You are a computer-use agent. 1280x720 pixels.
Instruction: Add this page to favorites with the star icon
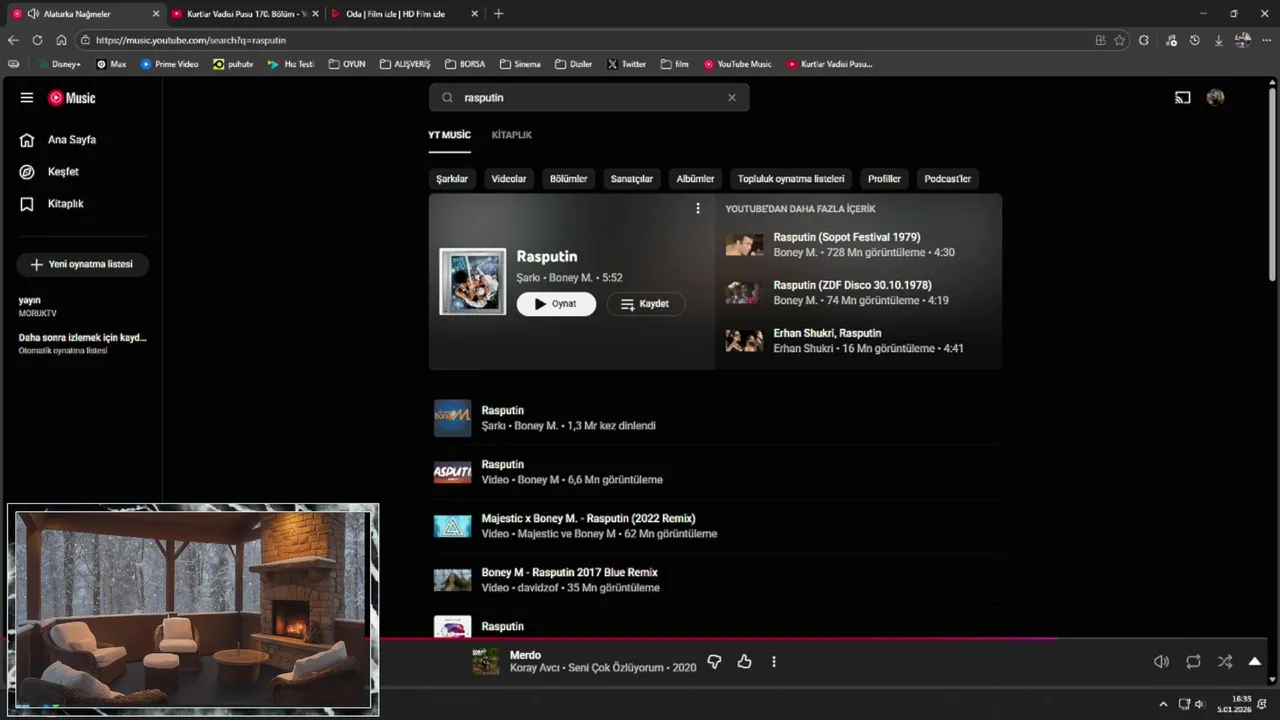pyautogui.click(x=1119, y=40)
